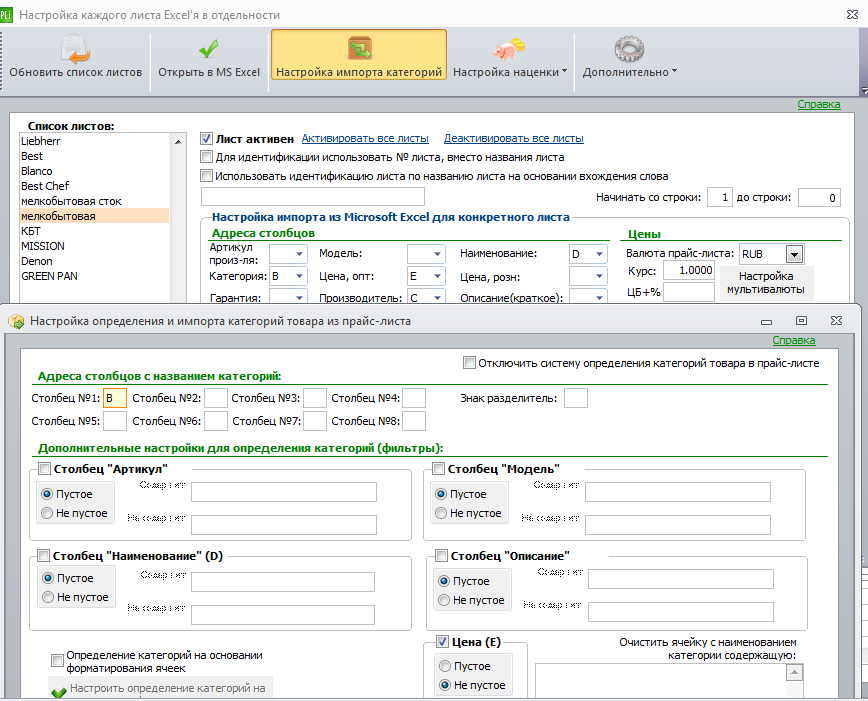Image resolution: width=868 pixels, height=701 pixels.
Task: Enable using sheet number for identification
Action: point(206,157)
